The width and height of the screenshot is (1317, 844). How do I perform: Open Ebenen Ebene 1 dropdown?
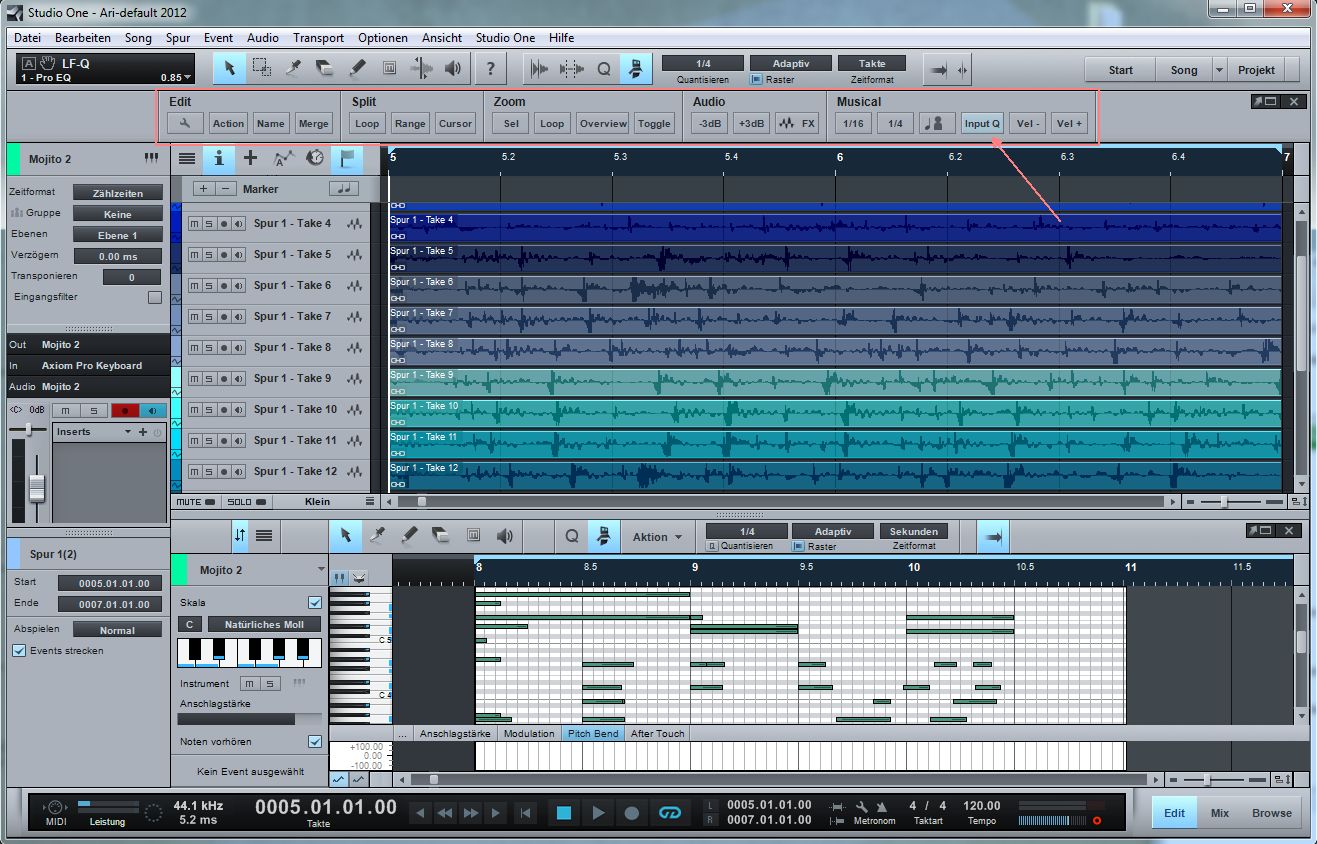coord(117,235)
